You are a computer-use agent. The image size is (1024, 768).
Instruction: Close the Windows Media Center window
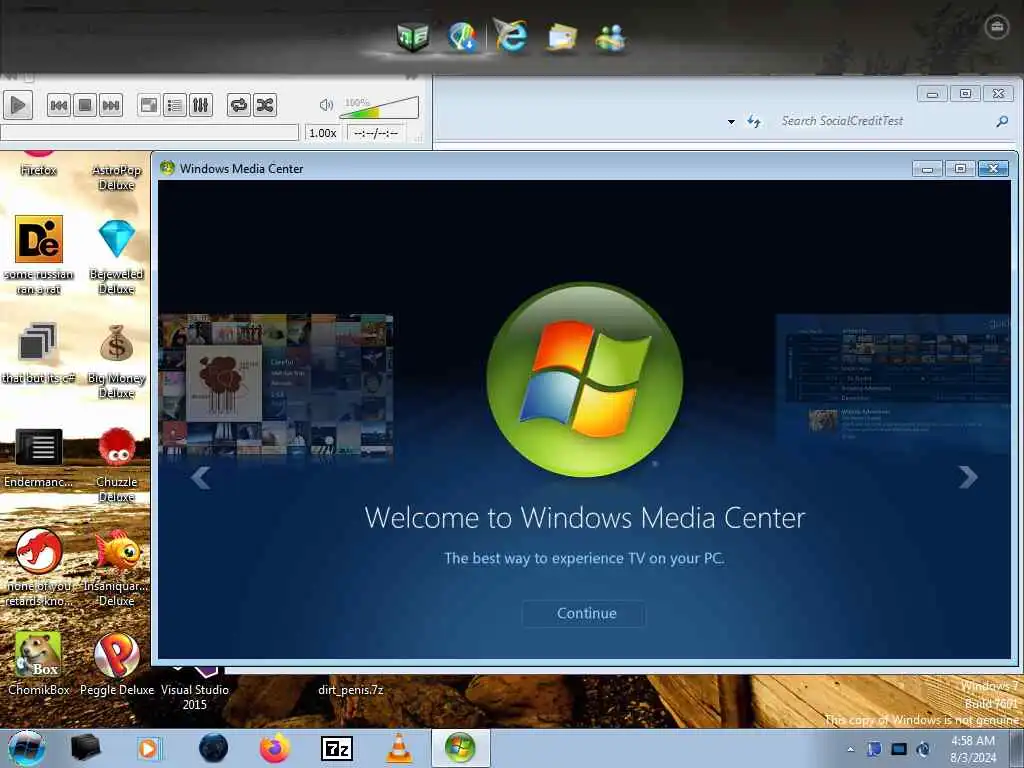(993, 169)
